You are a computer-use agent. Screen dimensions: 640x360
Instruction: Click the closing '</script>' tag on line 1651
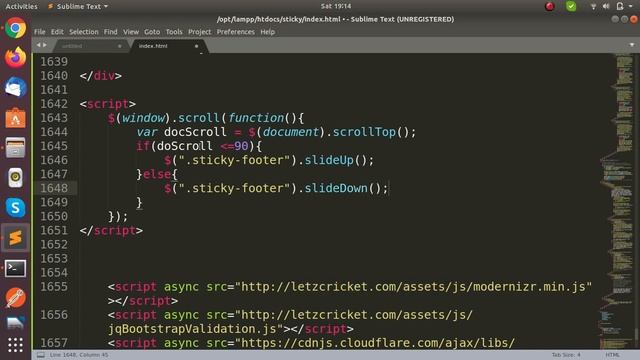[x=111, y=230]
